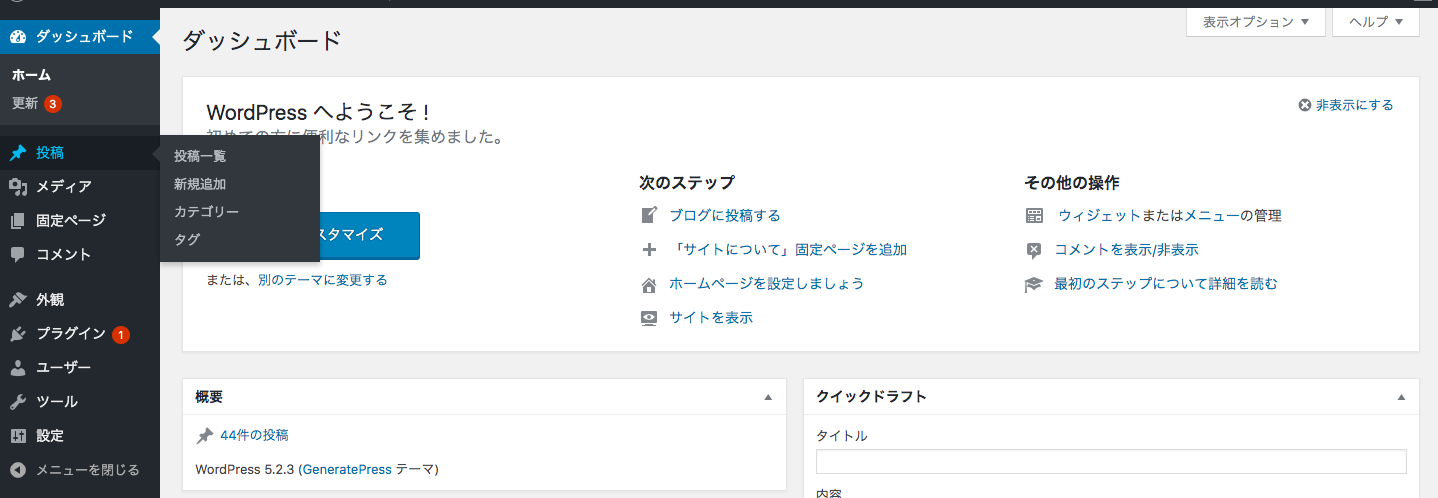Click the paintbrush icon beside 外観
The height and width of the screenshot is (498, 1438).
[18, 300]
